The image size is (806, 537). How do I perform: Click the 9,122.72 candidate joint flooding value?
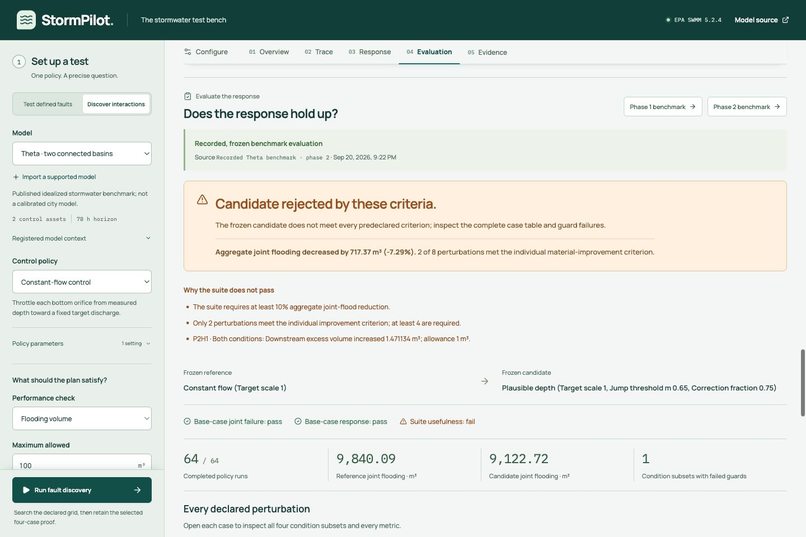pyautogui.click(x=519, y=459)
